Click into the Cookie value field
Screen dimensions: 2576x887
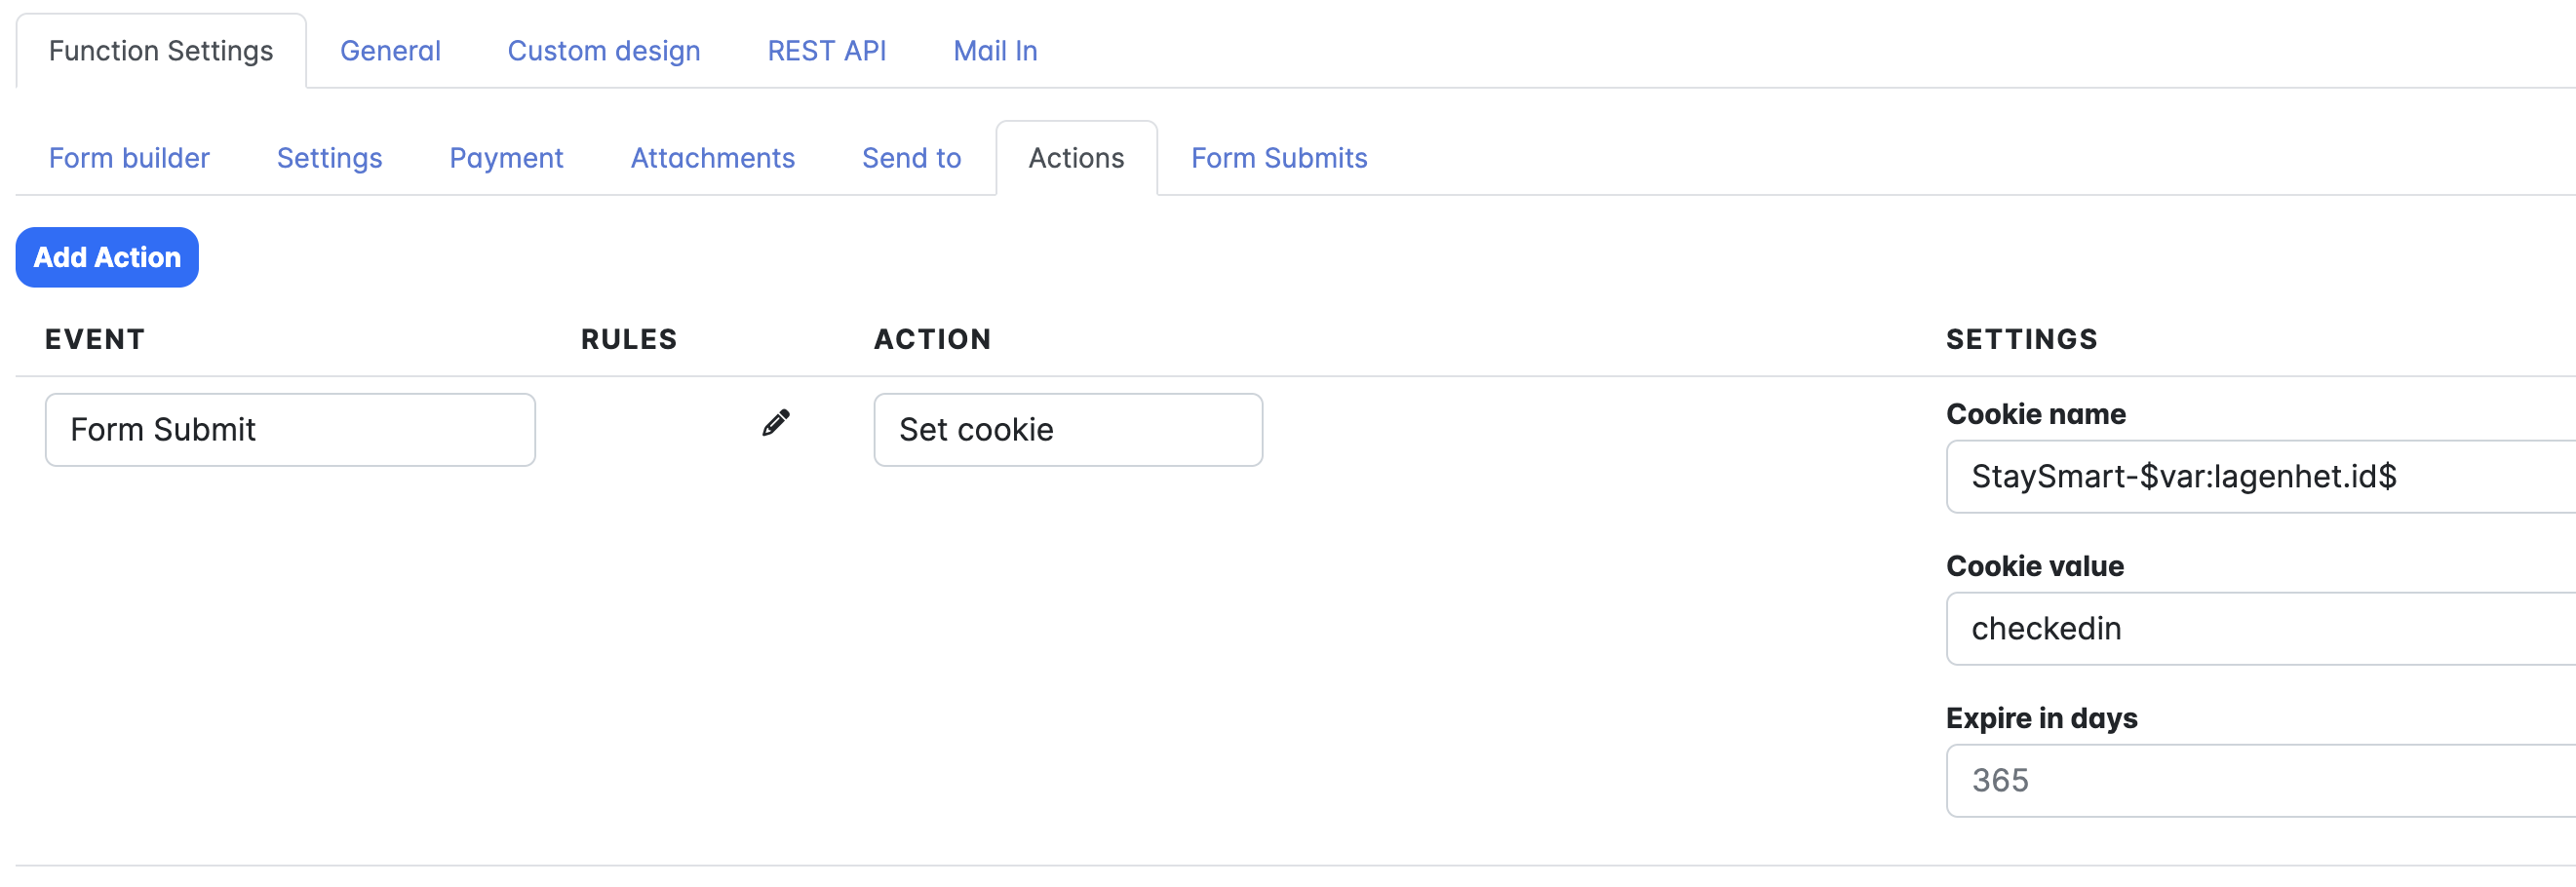[2260, 629]
